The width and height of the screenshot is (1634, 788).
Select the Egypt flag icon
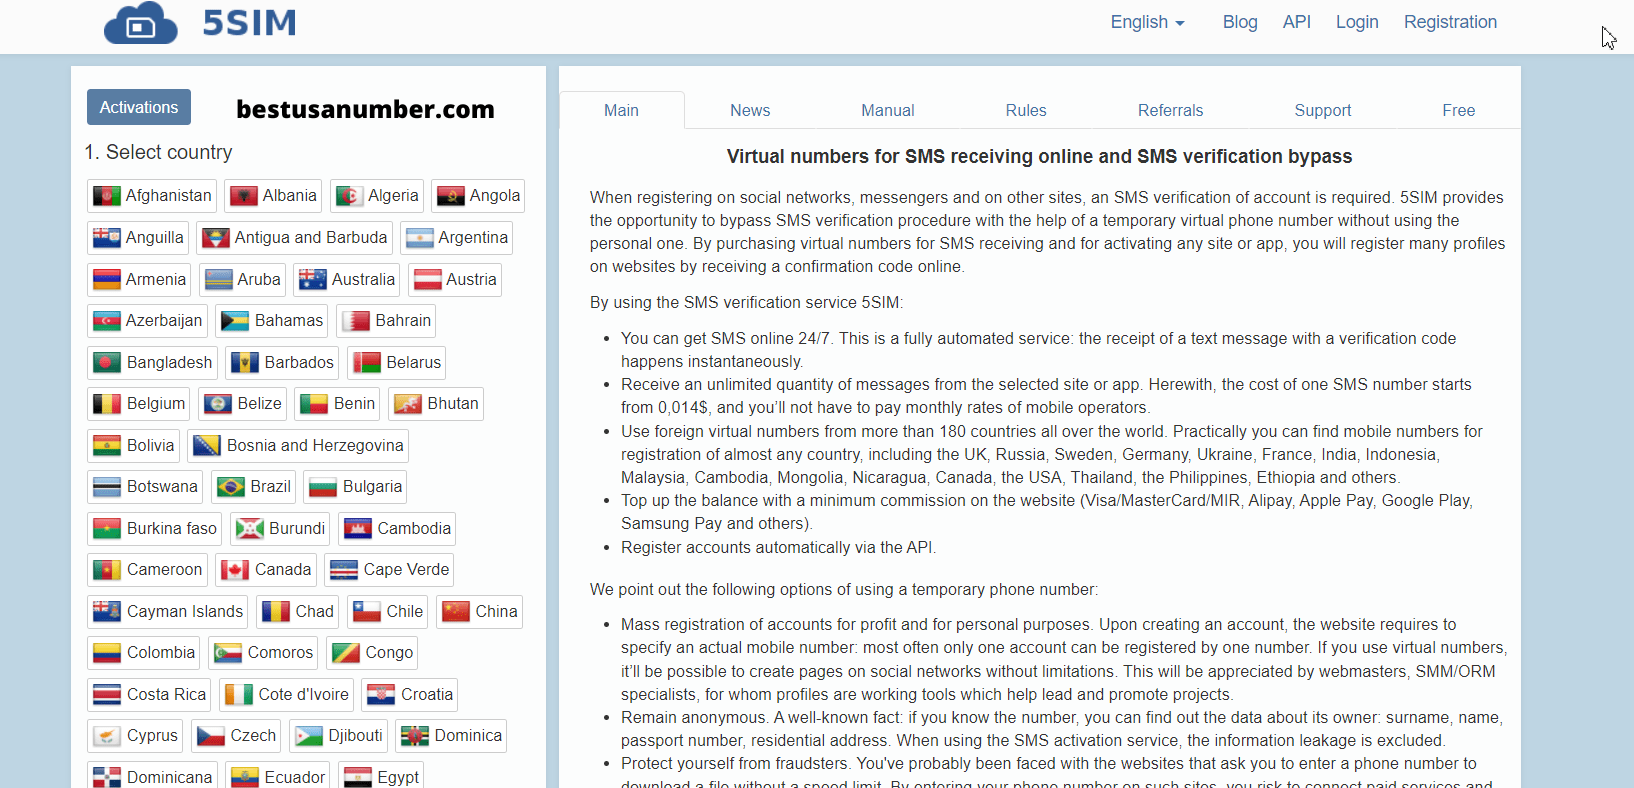pyautogui.click(x=358, y=778)
